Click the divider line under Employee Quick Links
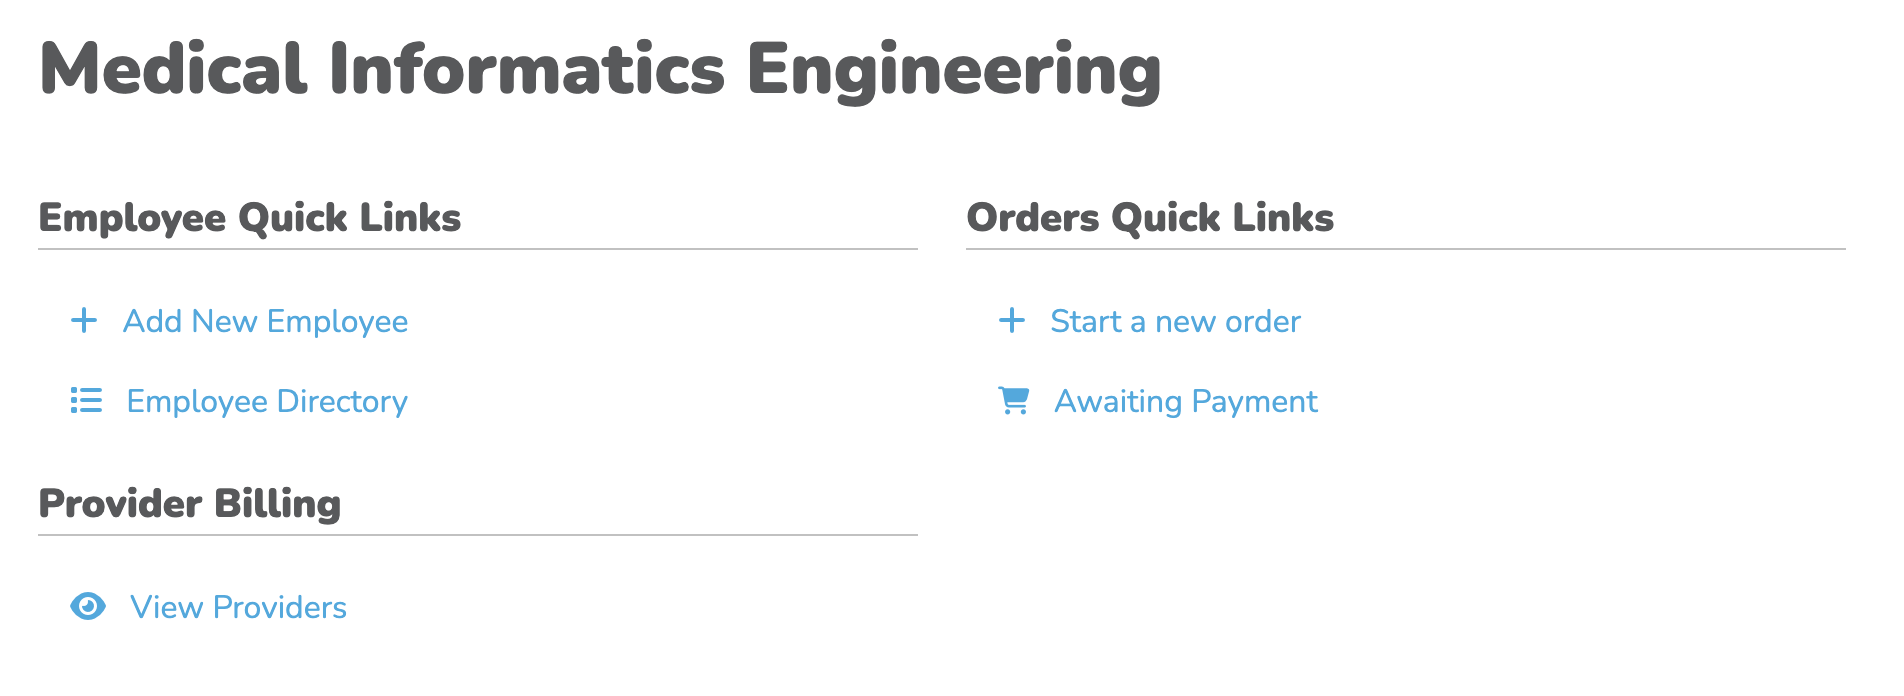Image resolution: width=1904 pixels, height=696 pixels. coord(478,249)
